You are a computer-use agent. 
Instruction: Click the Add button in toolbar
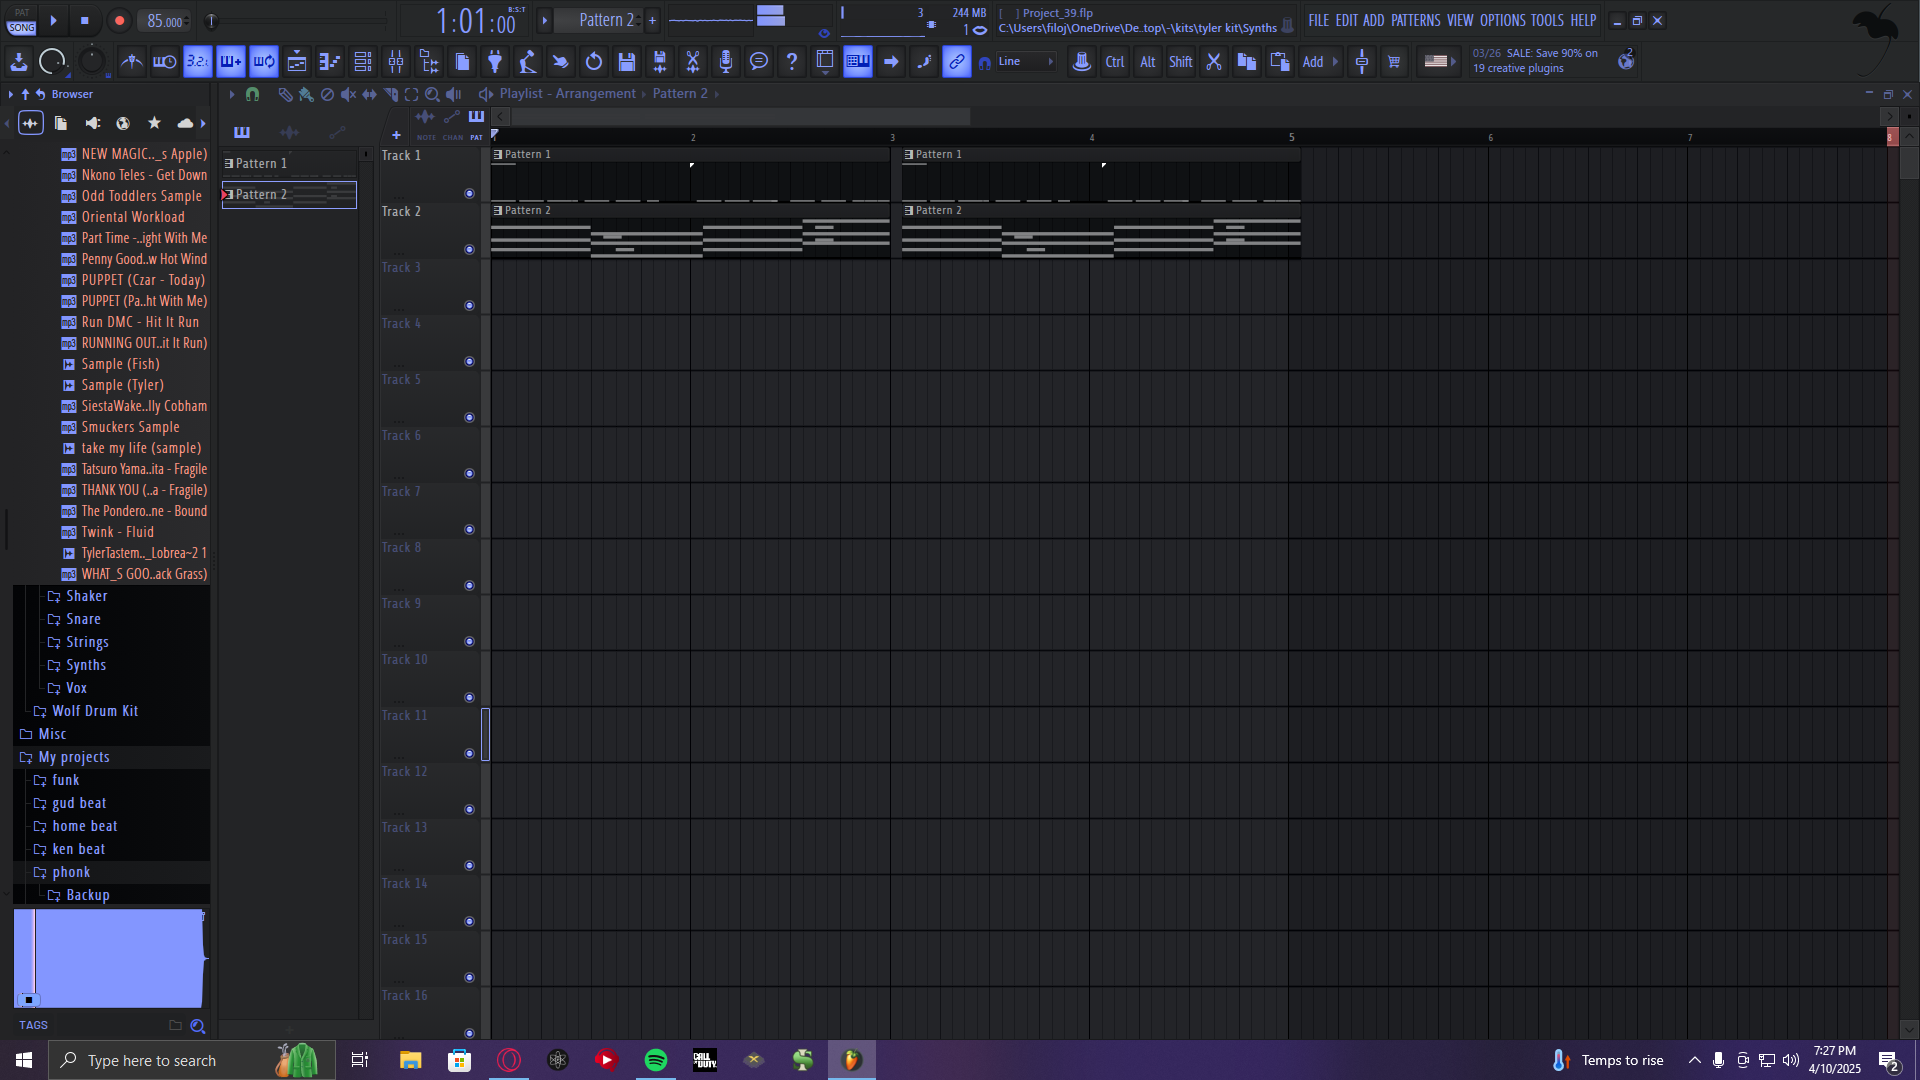pos(1313,62)
